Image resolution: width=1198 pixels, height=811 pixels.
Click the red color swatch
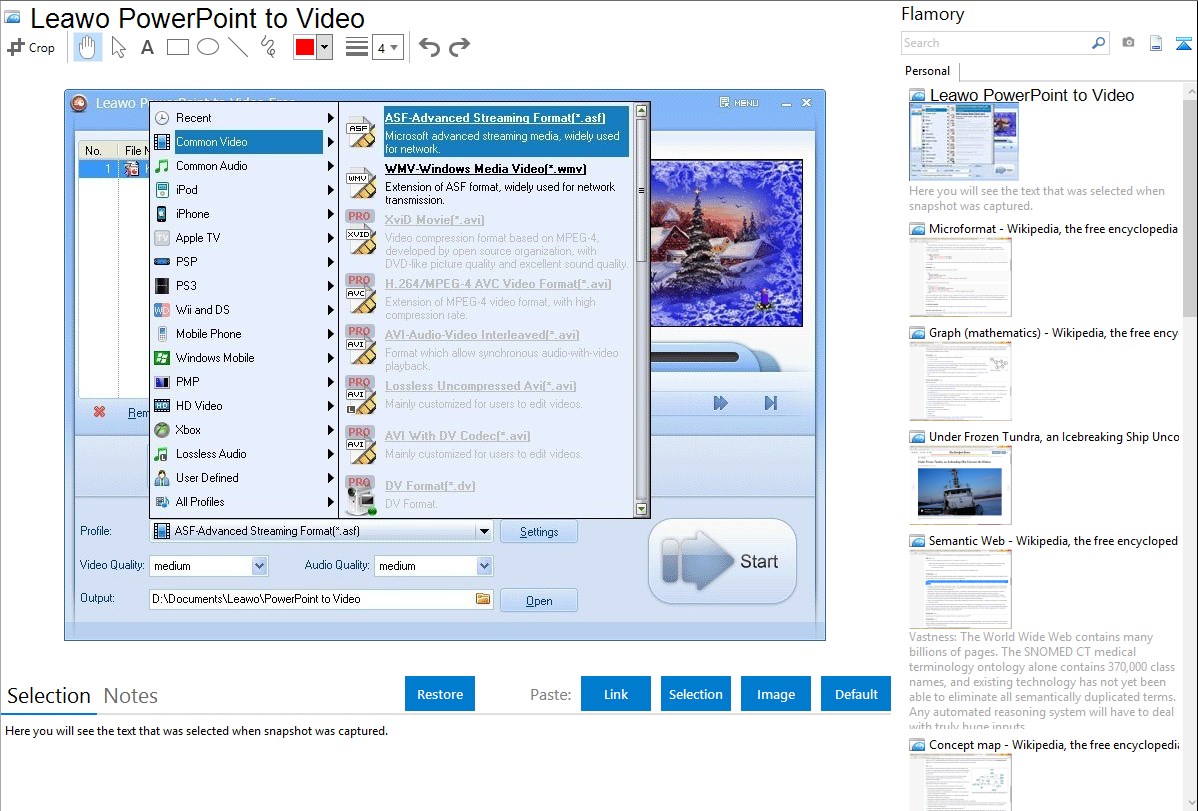click(x=305, y=47)
